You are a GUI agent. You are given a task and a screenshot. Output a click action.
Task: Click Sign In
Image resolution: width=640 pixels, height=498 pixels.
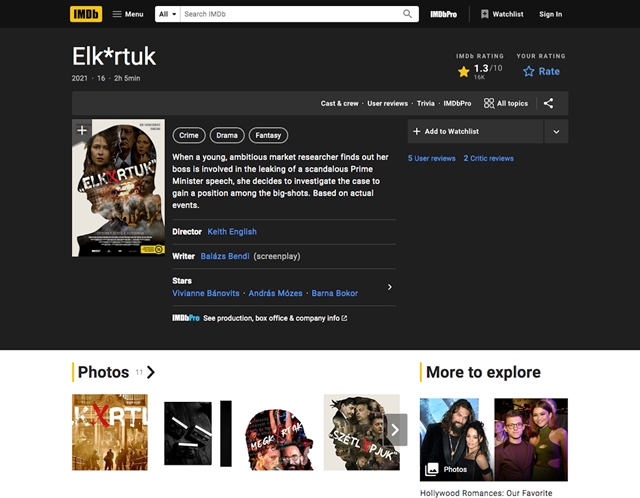(550, 14)
